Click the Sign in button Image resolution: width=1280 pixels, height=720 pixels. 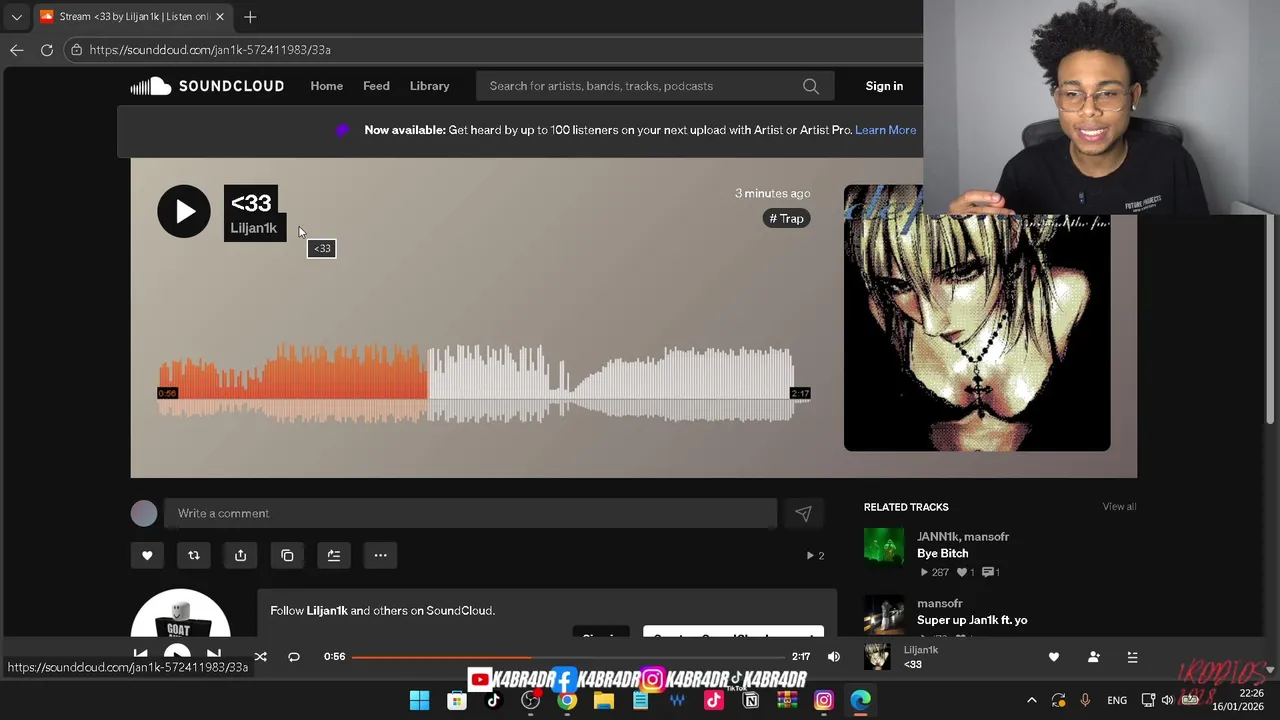pyautogui.click(x=884, y=86)
